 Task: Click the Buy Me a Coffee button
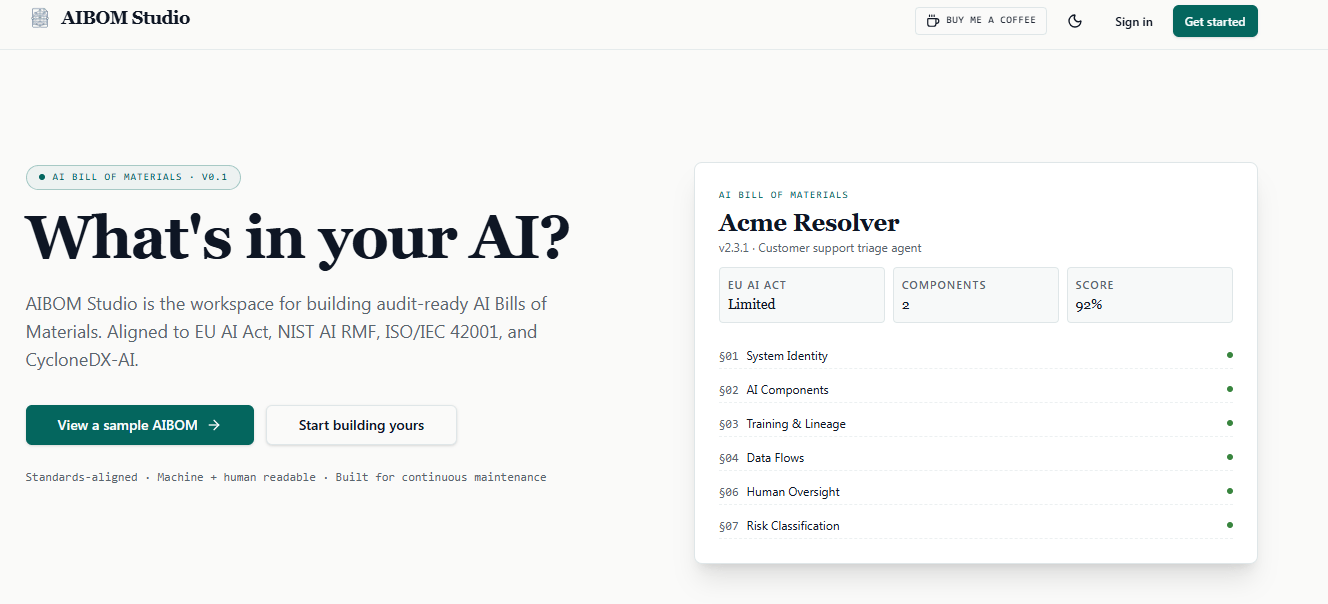coord(981,21)
